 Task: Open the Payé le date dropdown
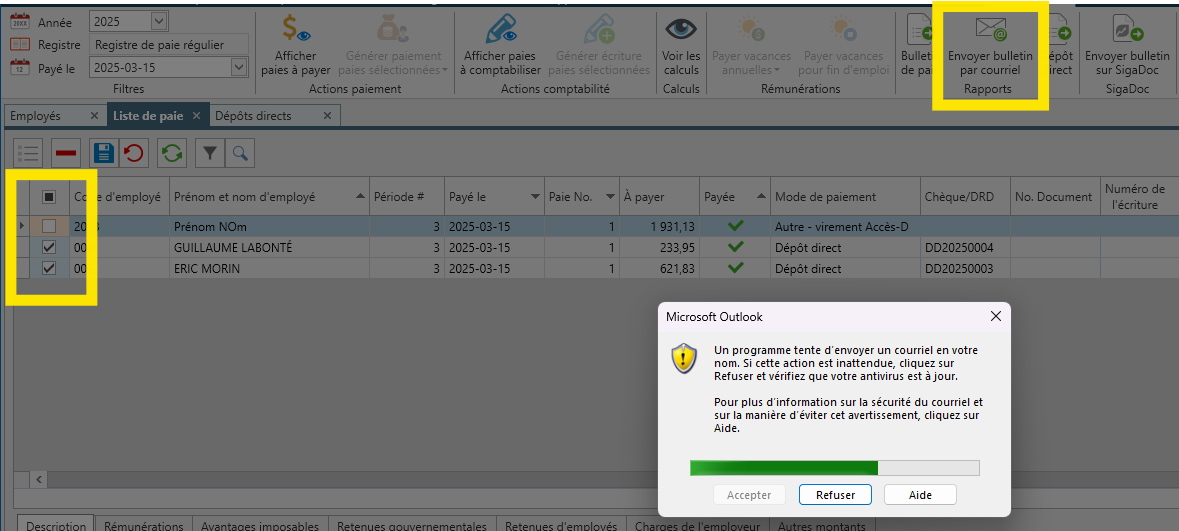point(239,67)
